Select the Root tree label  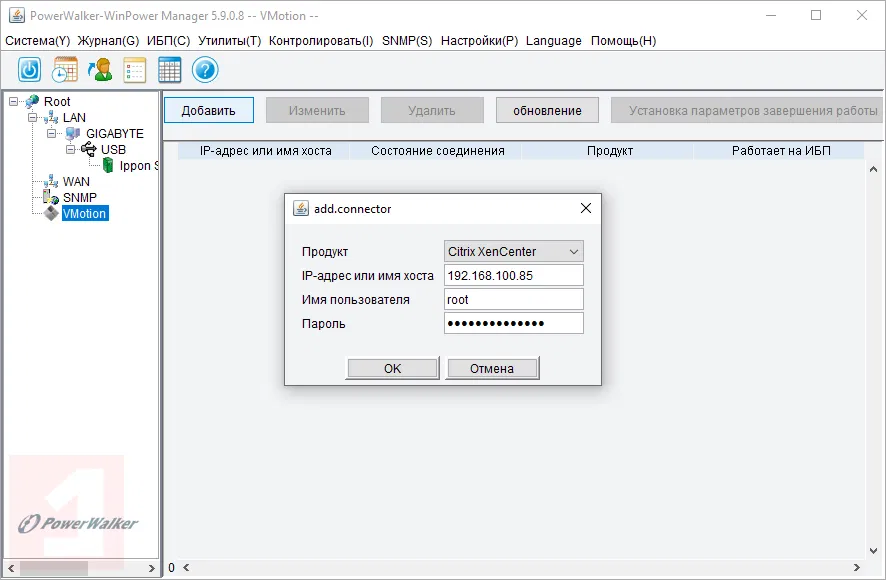pos(57,102)
